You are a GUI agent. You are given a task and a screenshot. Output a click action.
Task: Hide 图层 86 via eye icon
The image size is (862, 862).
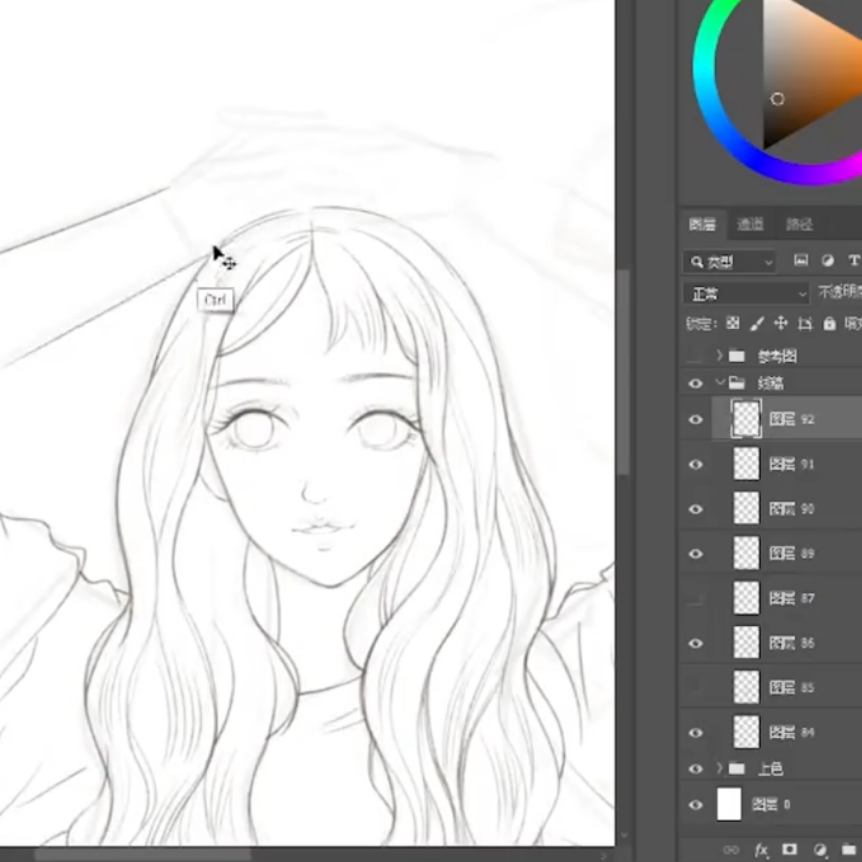tap(695, 643)
